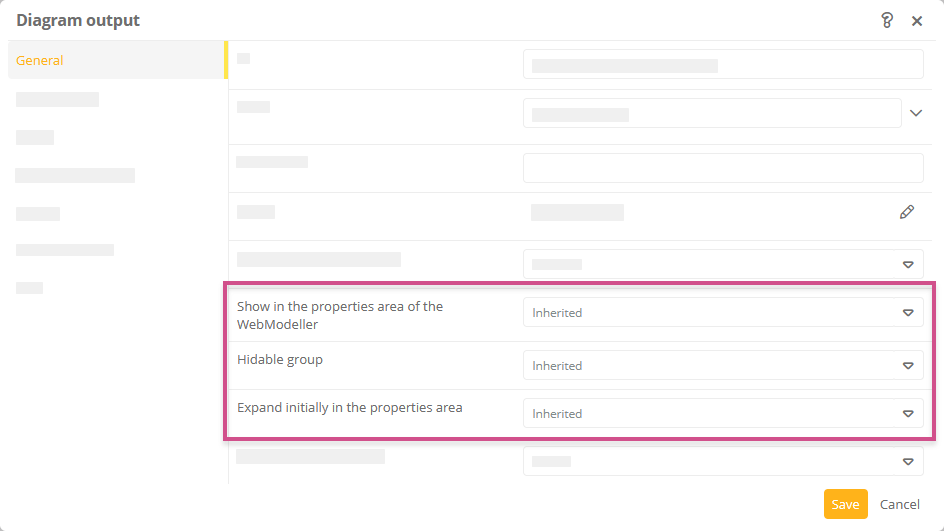Close the Diagram output dialog
Viewport: 944px width, 531px height.
pos(917,20)
